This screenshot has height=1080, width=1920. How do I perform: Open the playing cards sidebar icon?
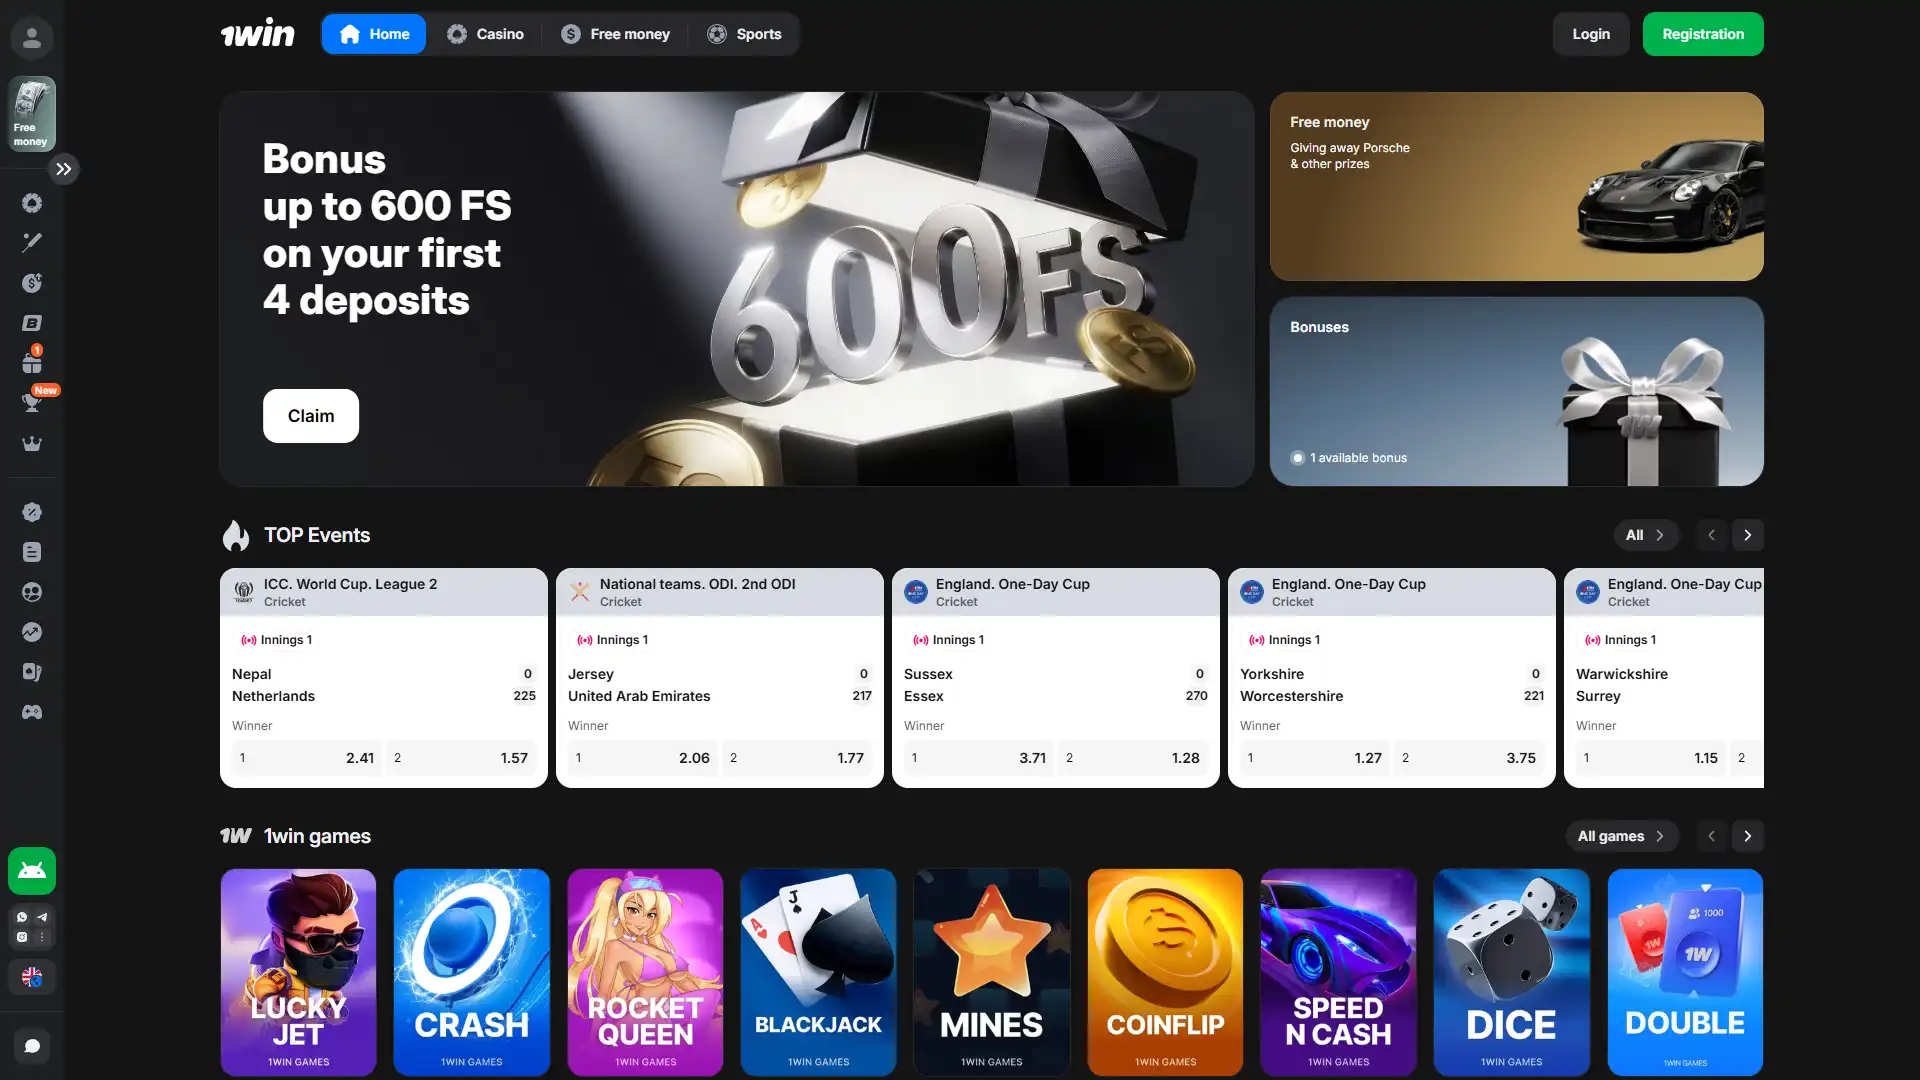pos(32,672)
